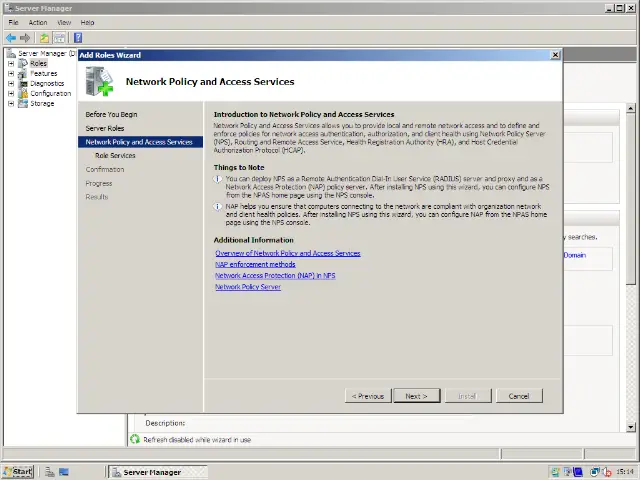Click the Server Manager quick launch icon

click(x=50, y=472)
